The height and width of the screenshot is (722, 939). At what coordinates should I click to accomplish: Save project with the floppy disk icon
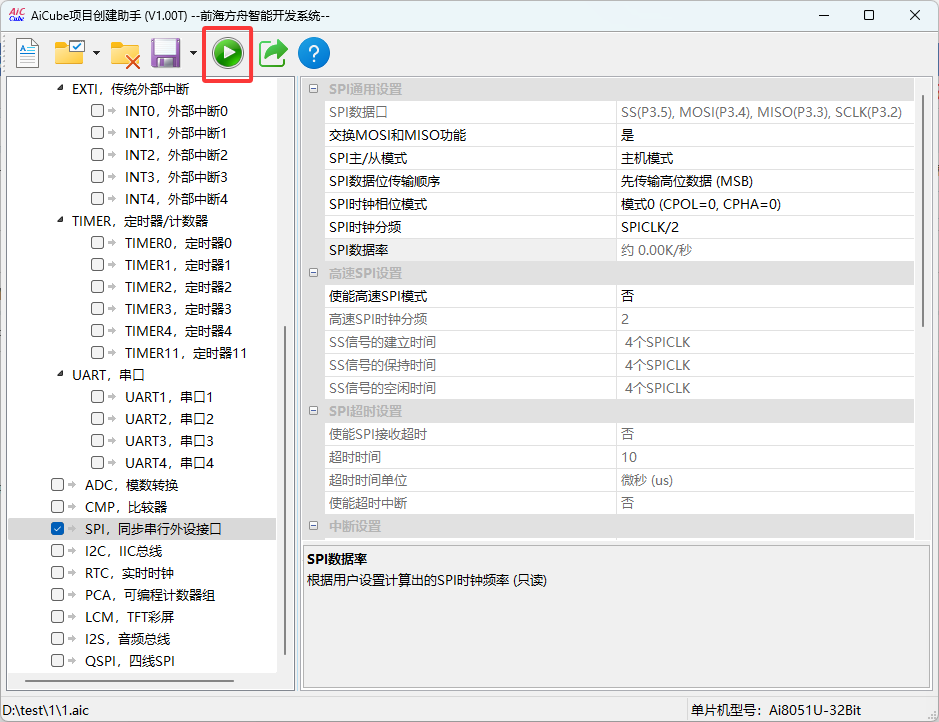[x=165, y=53]
